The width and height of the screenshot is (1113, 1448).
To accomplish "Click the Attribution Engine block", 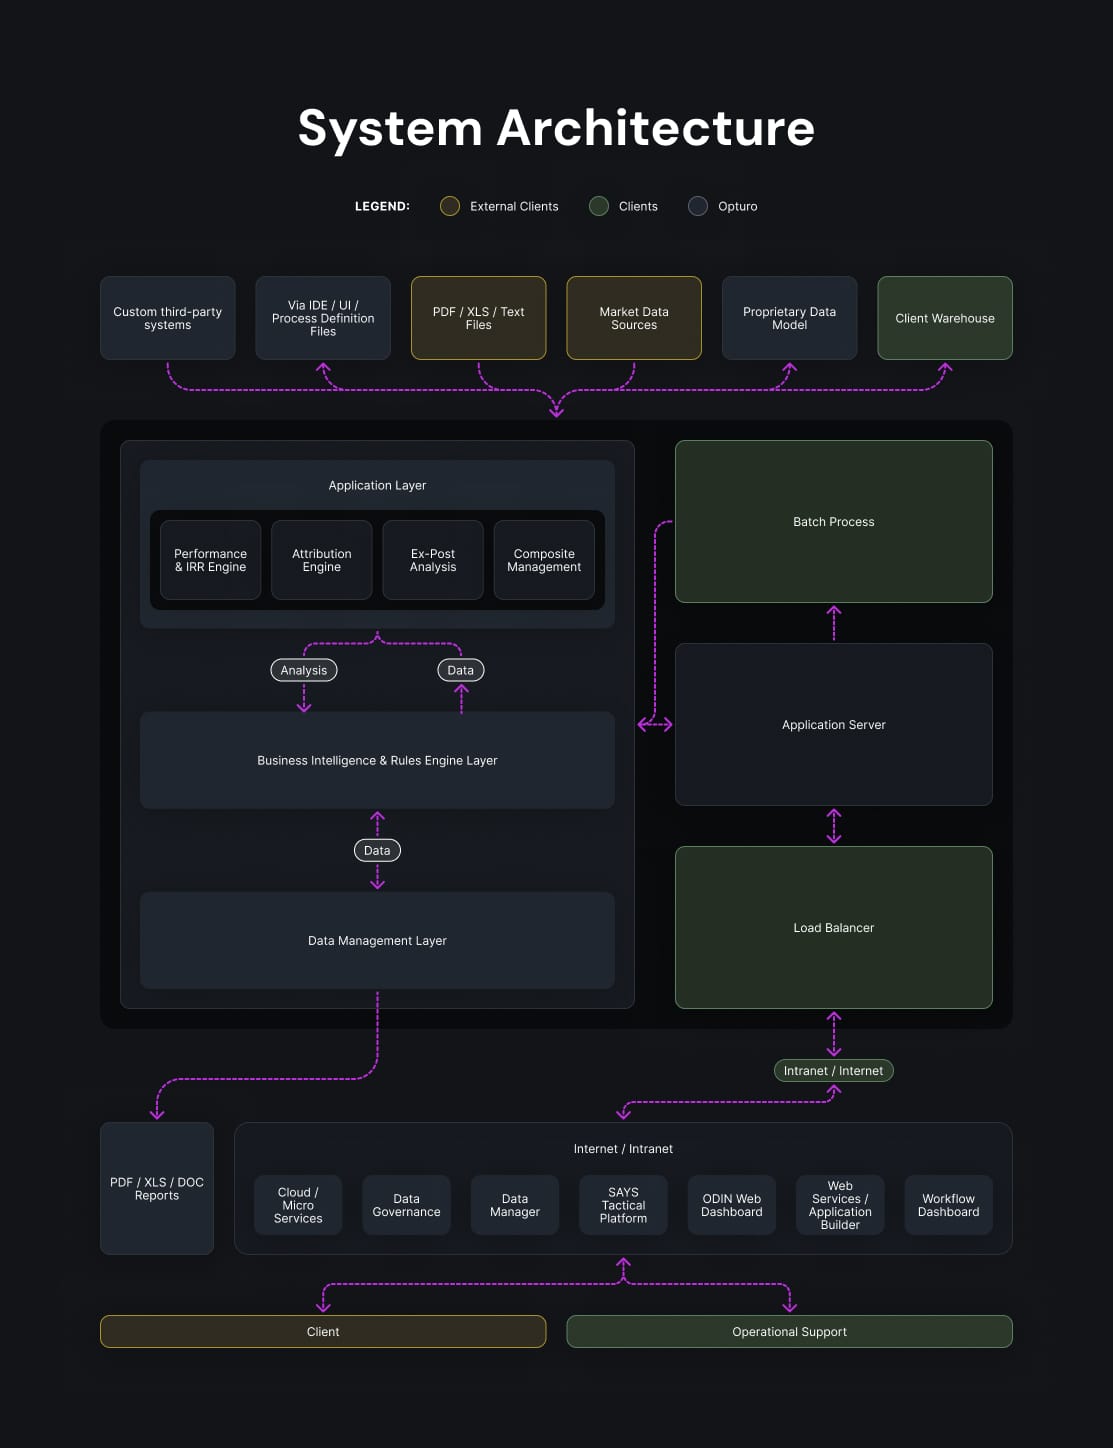I will [x=322, y=560].
